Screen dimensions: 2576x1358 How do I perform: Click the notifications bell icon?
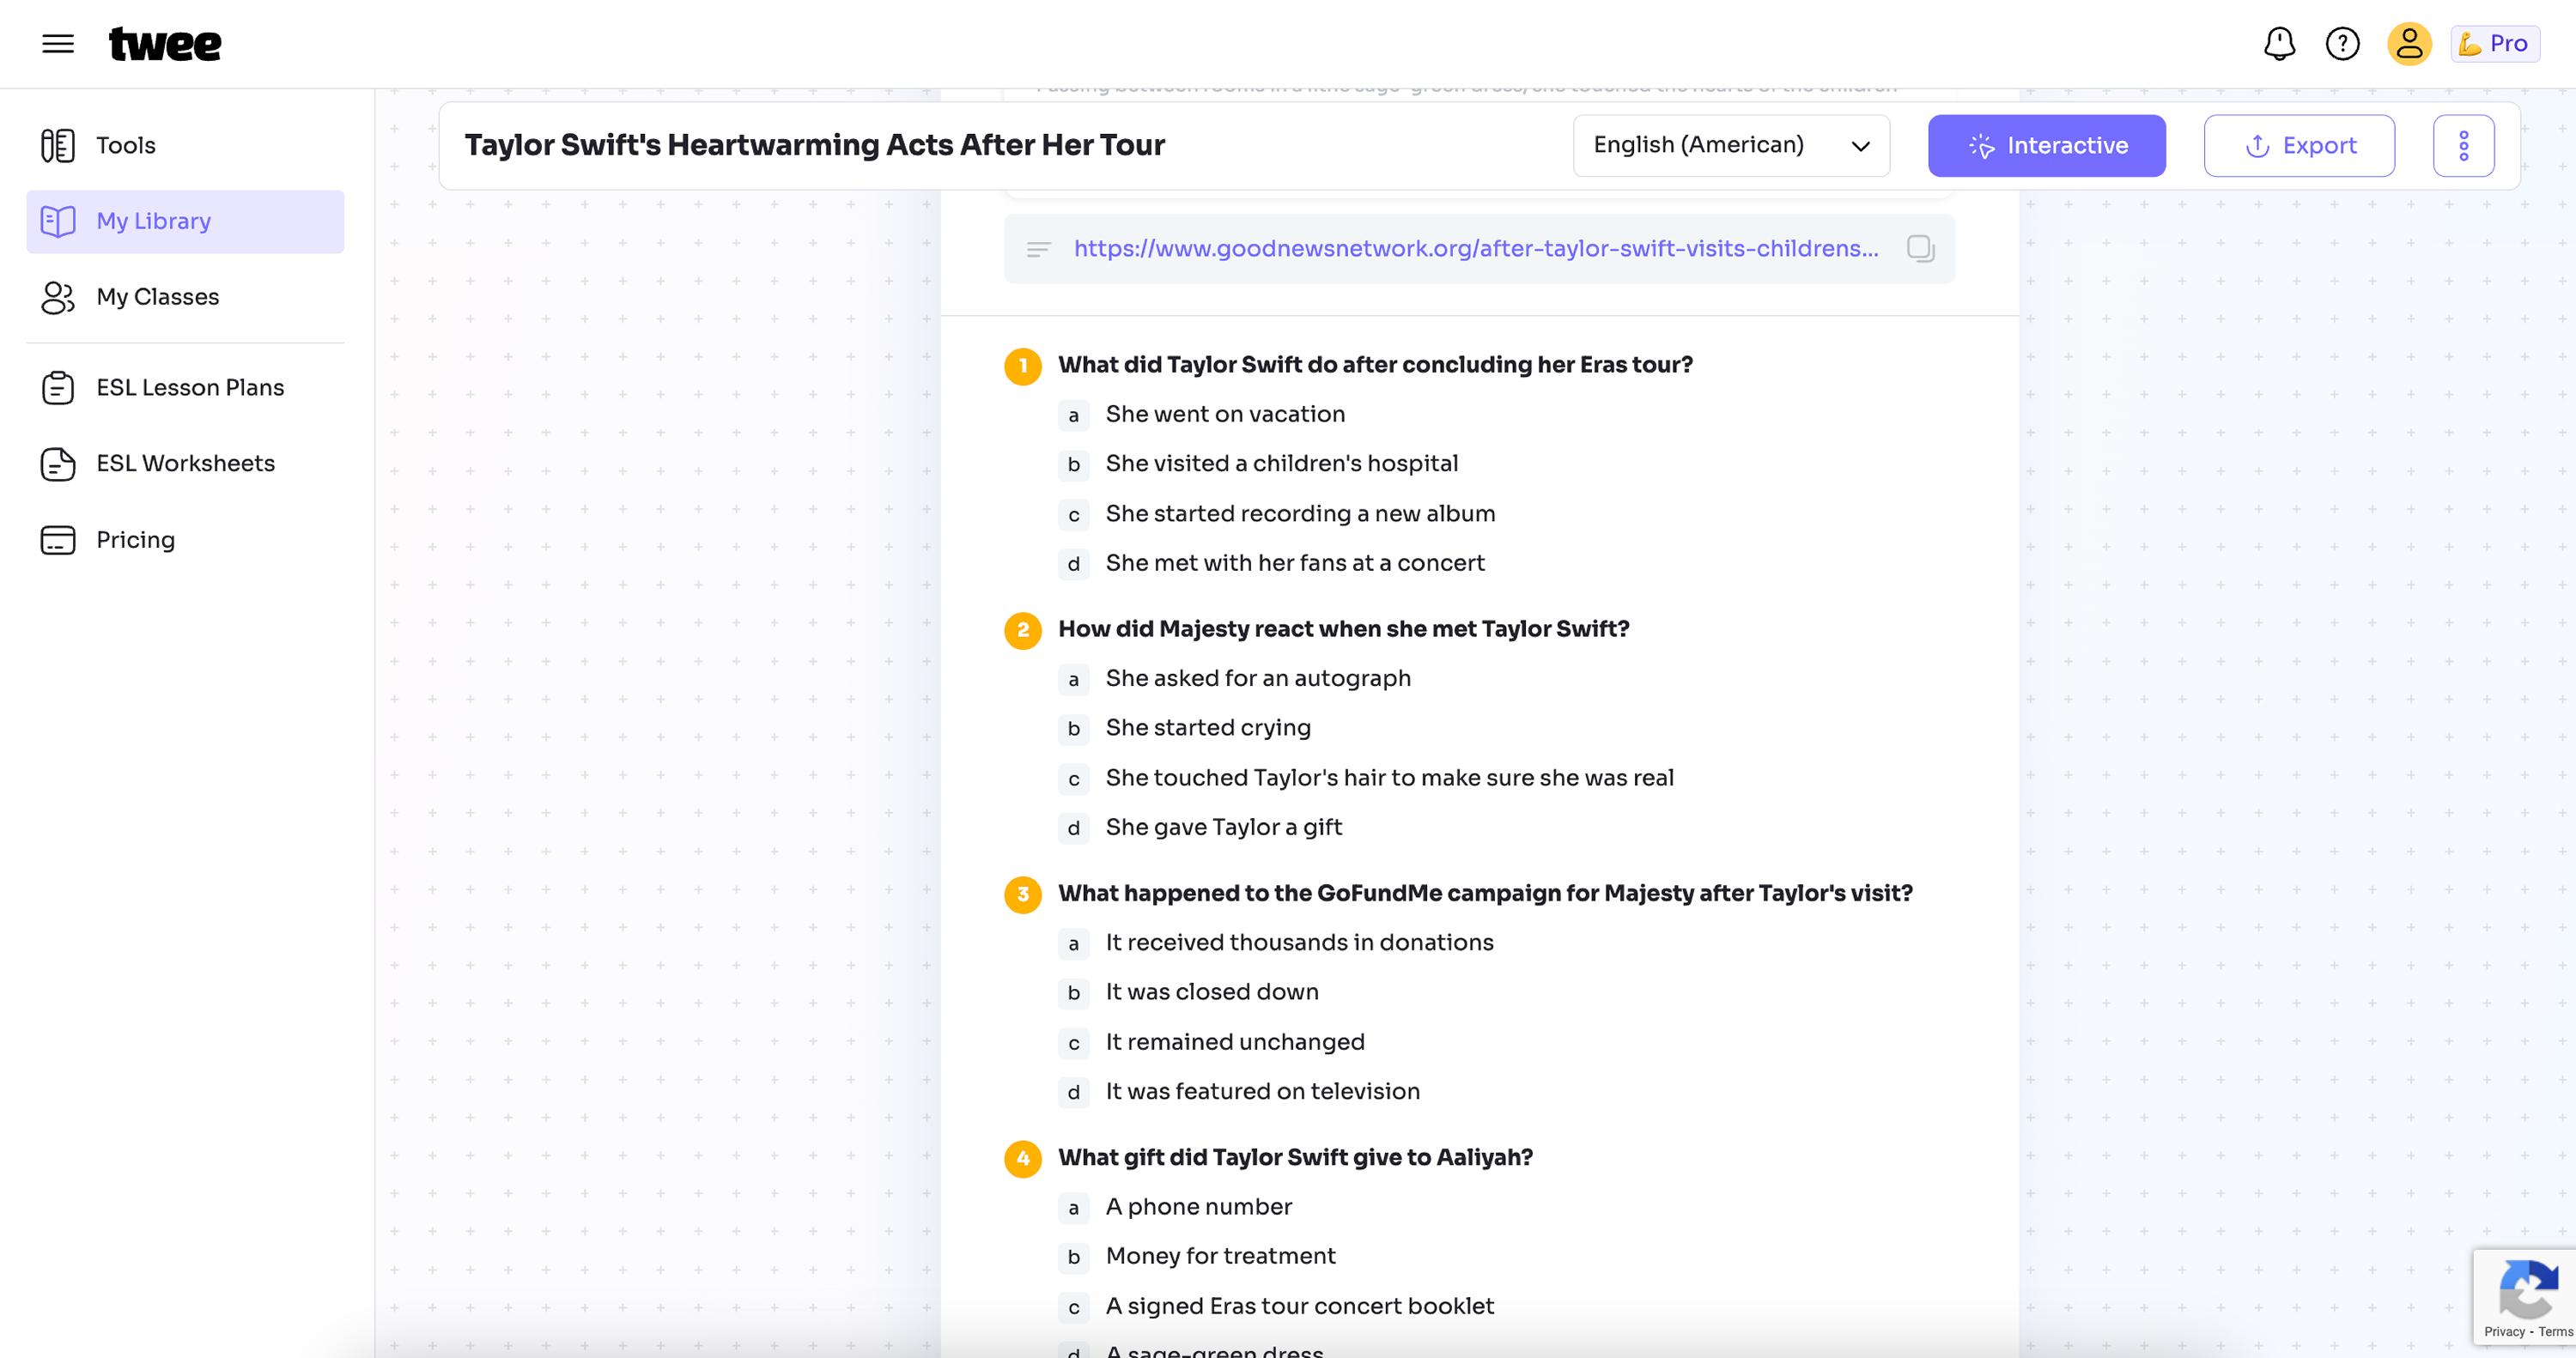click(2279, 44)
